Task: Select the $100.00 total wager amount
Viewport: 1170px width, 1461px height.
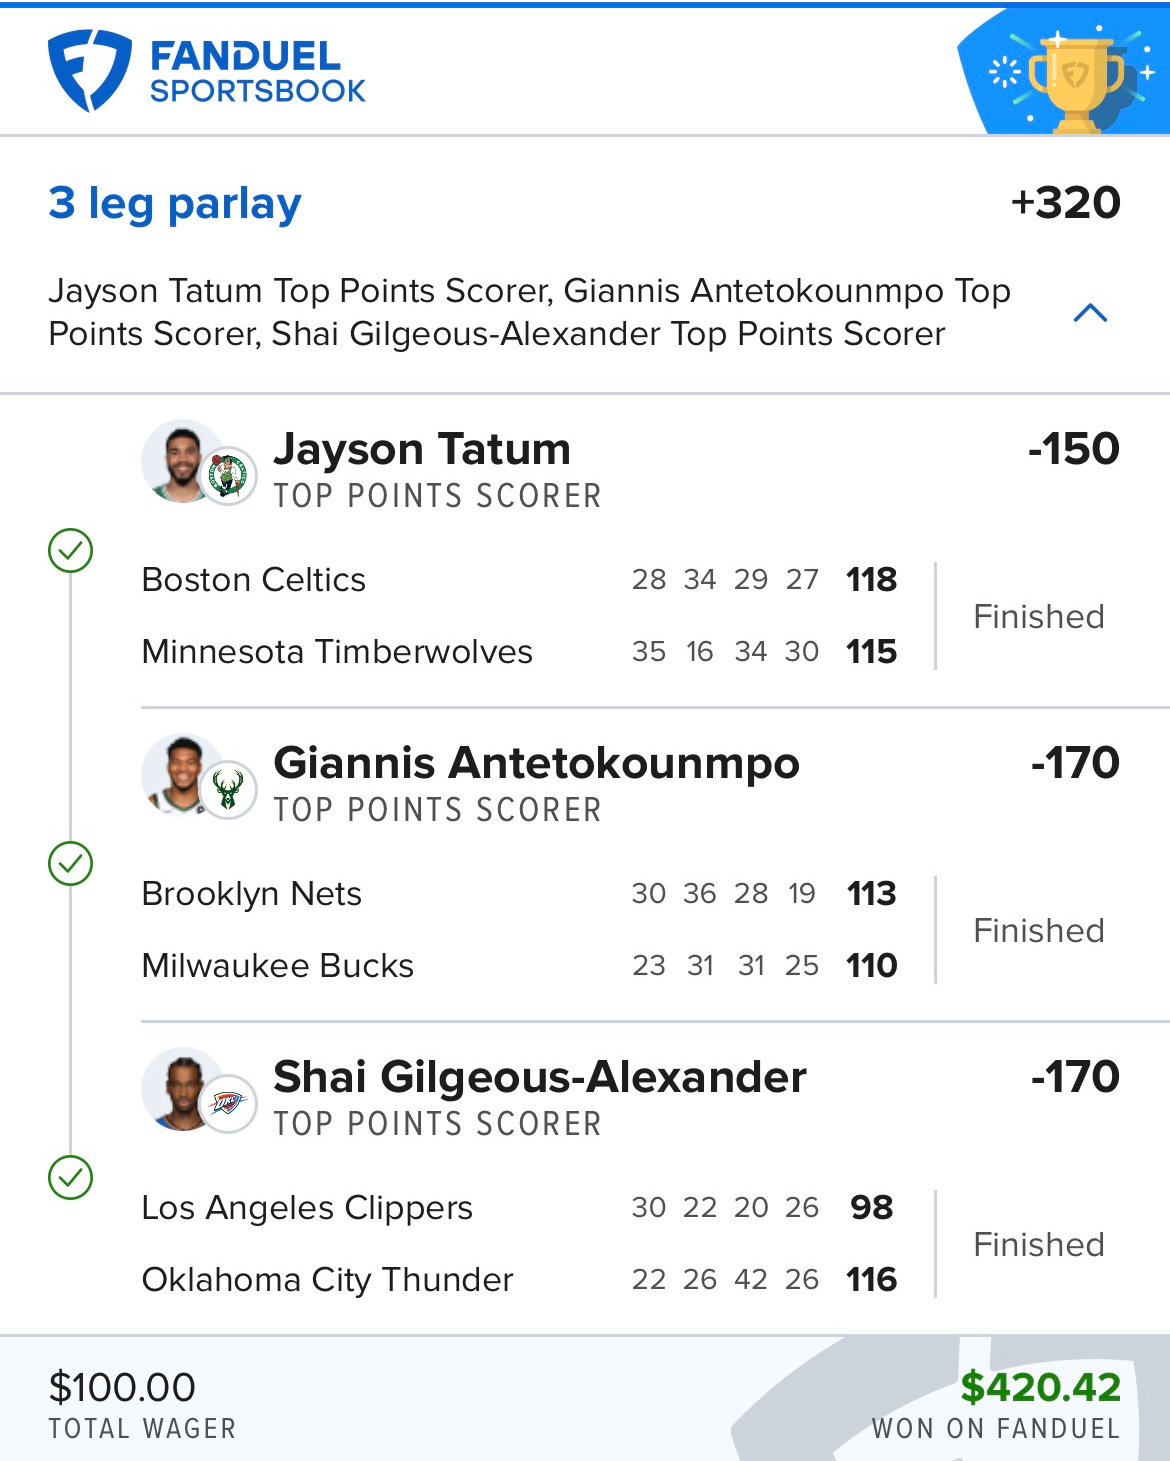Action: (122, 1387)
